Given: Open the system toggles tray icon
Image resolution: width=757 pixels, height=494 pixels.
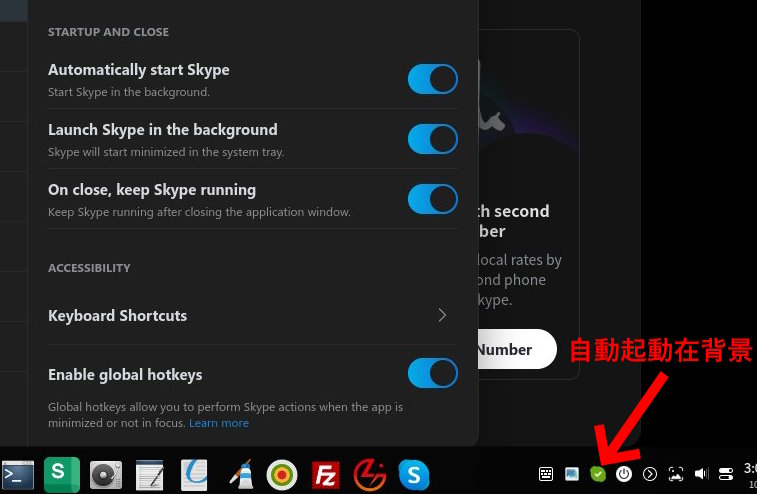Looking at the screenshot, I should point(726,474).
